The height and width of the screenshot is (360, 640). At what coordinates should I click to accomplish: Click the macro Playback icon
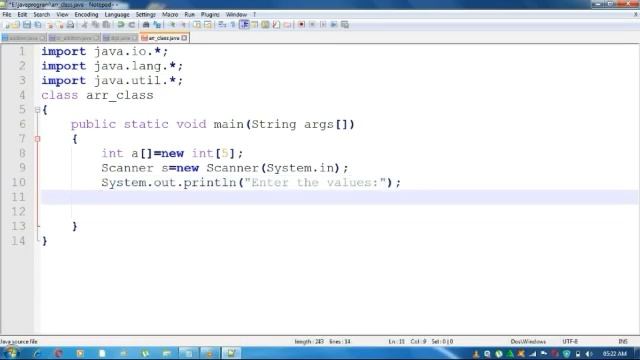tap(323, 25)
